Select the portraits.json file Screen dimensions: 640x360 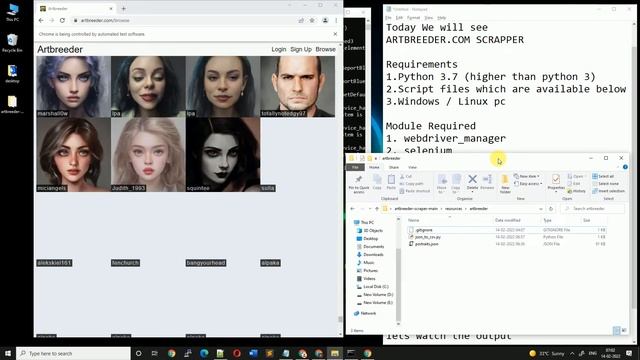pyautogui.click(x=427, y=244)
